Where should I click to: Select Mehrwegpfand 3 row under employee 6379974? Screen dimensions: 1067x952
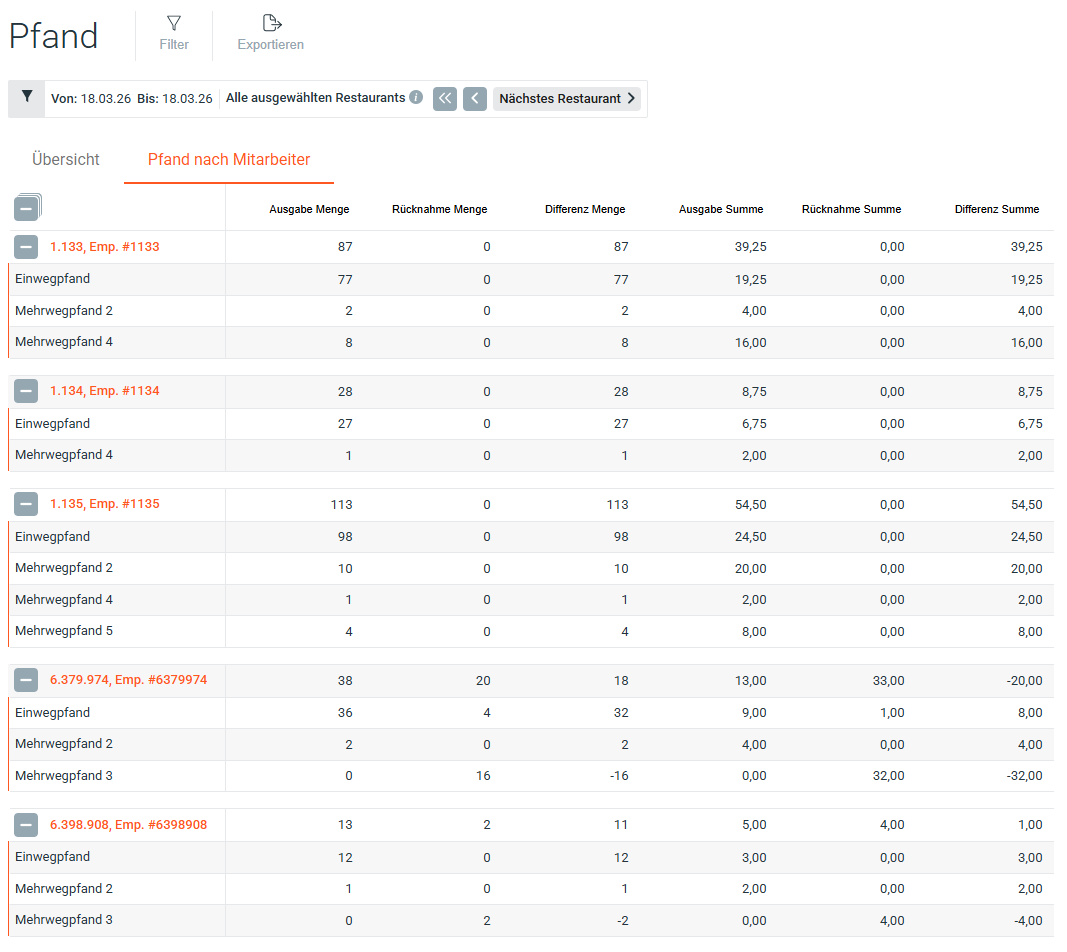tap(531, 776)
